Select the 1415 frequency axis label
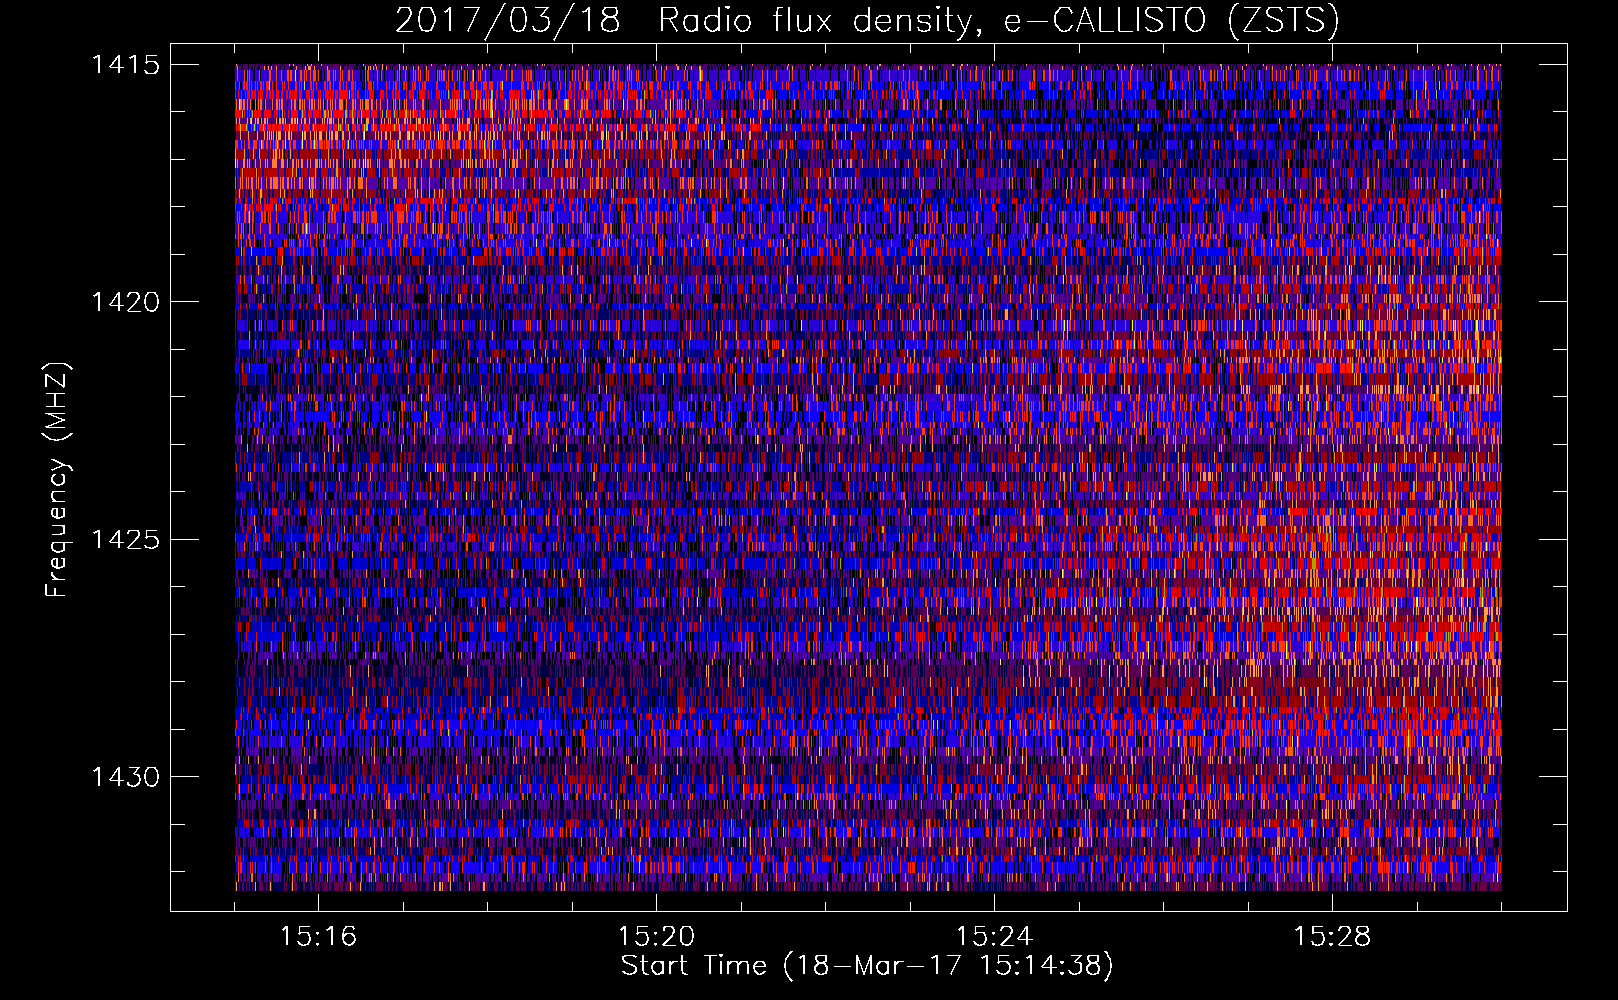This screenshot has height=1000, width=1618. click(x=125, y=65)
